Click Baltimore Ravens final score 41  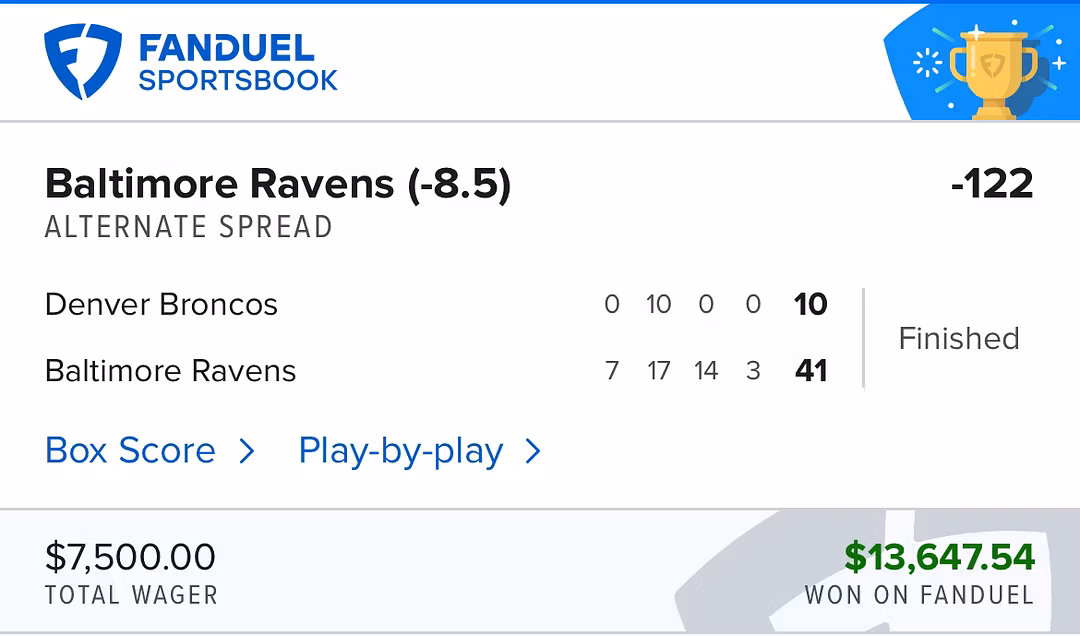(810, 371)
